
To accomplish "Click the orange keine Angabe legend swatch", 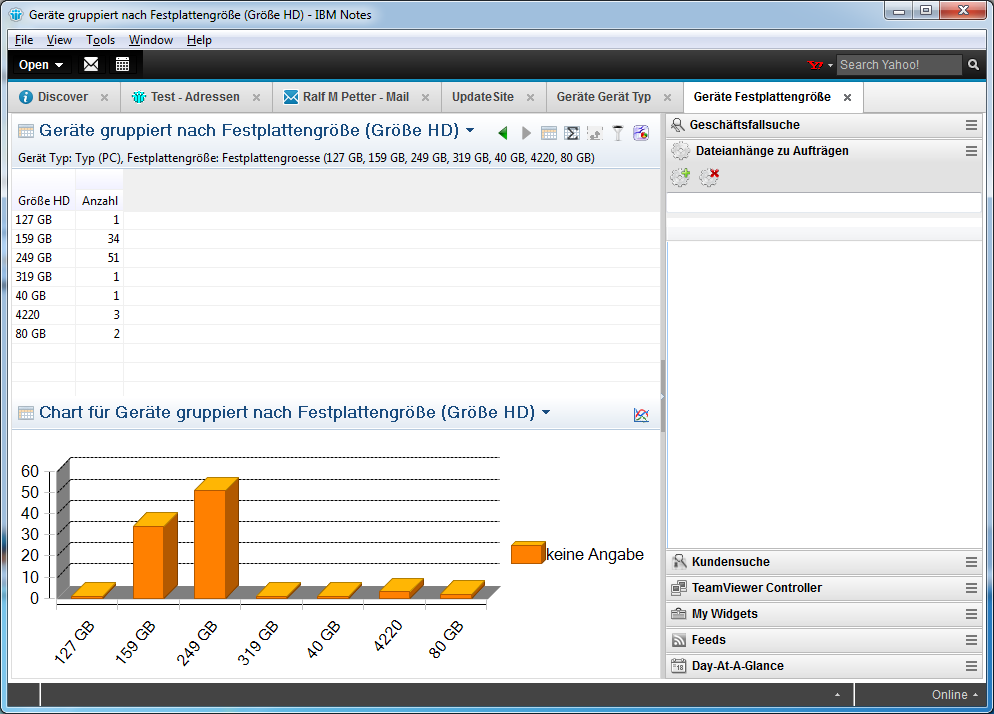I will click(526, 554).
